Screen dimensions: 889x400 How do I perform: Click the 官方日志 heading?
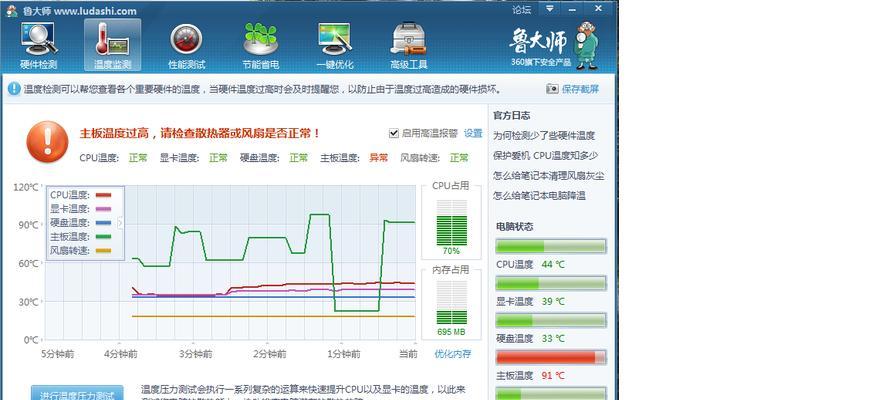click(511, 116)
